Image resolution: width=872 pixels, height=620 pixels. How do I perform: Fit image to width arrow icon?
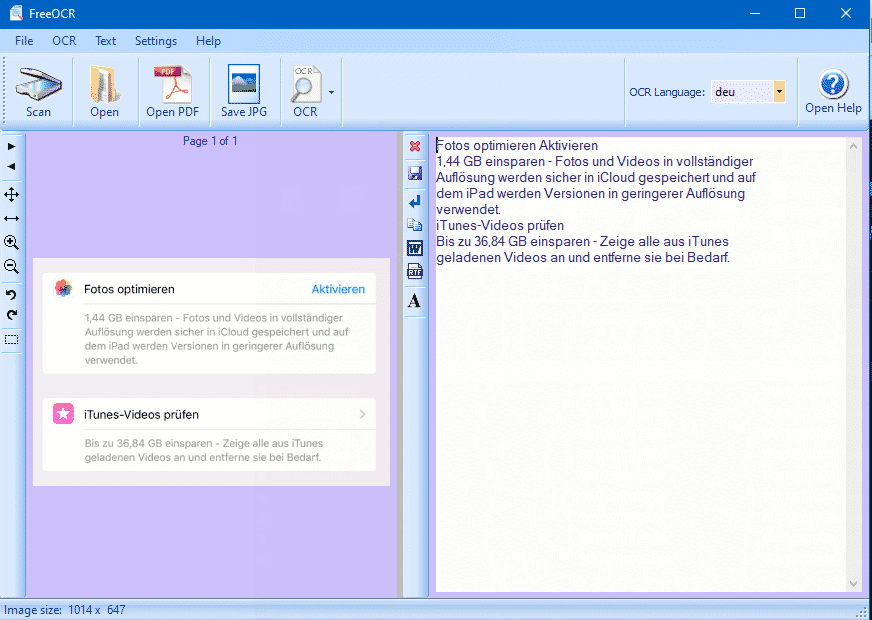pos(12,218)
